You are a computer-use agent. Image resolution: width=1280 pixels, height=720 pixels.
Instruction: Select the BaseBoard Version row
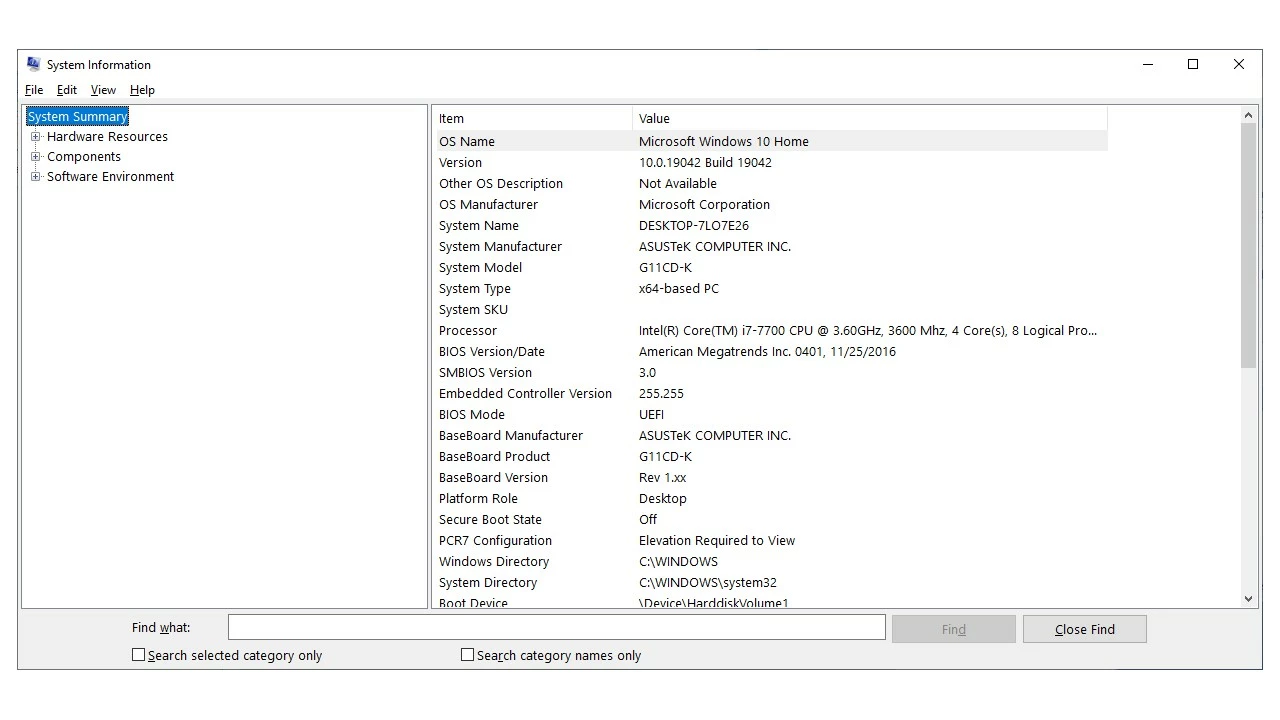click(x=771, y=477)
